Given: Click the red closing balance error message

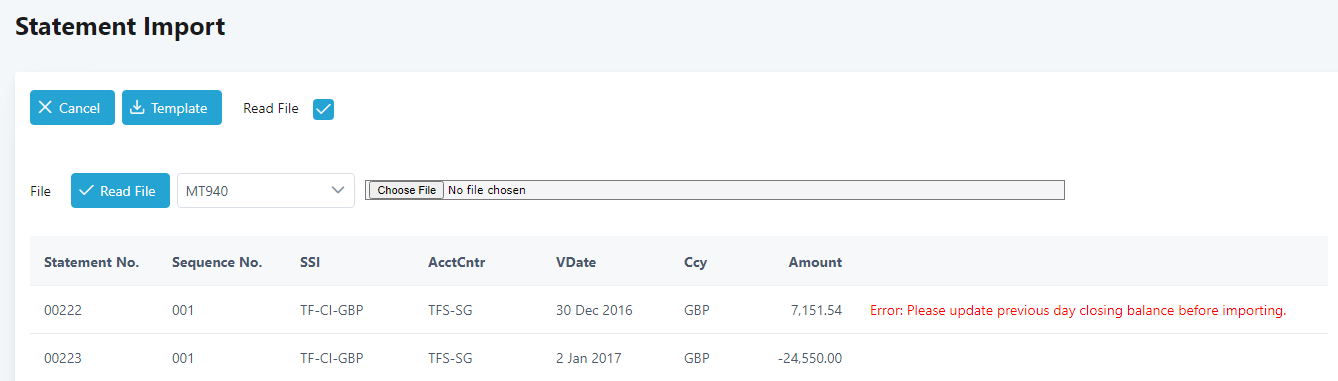Looking at the screenshot, I should click(1078, 310).
